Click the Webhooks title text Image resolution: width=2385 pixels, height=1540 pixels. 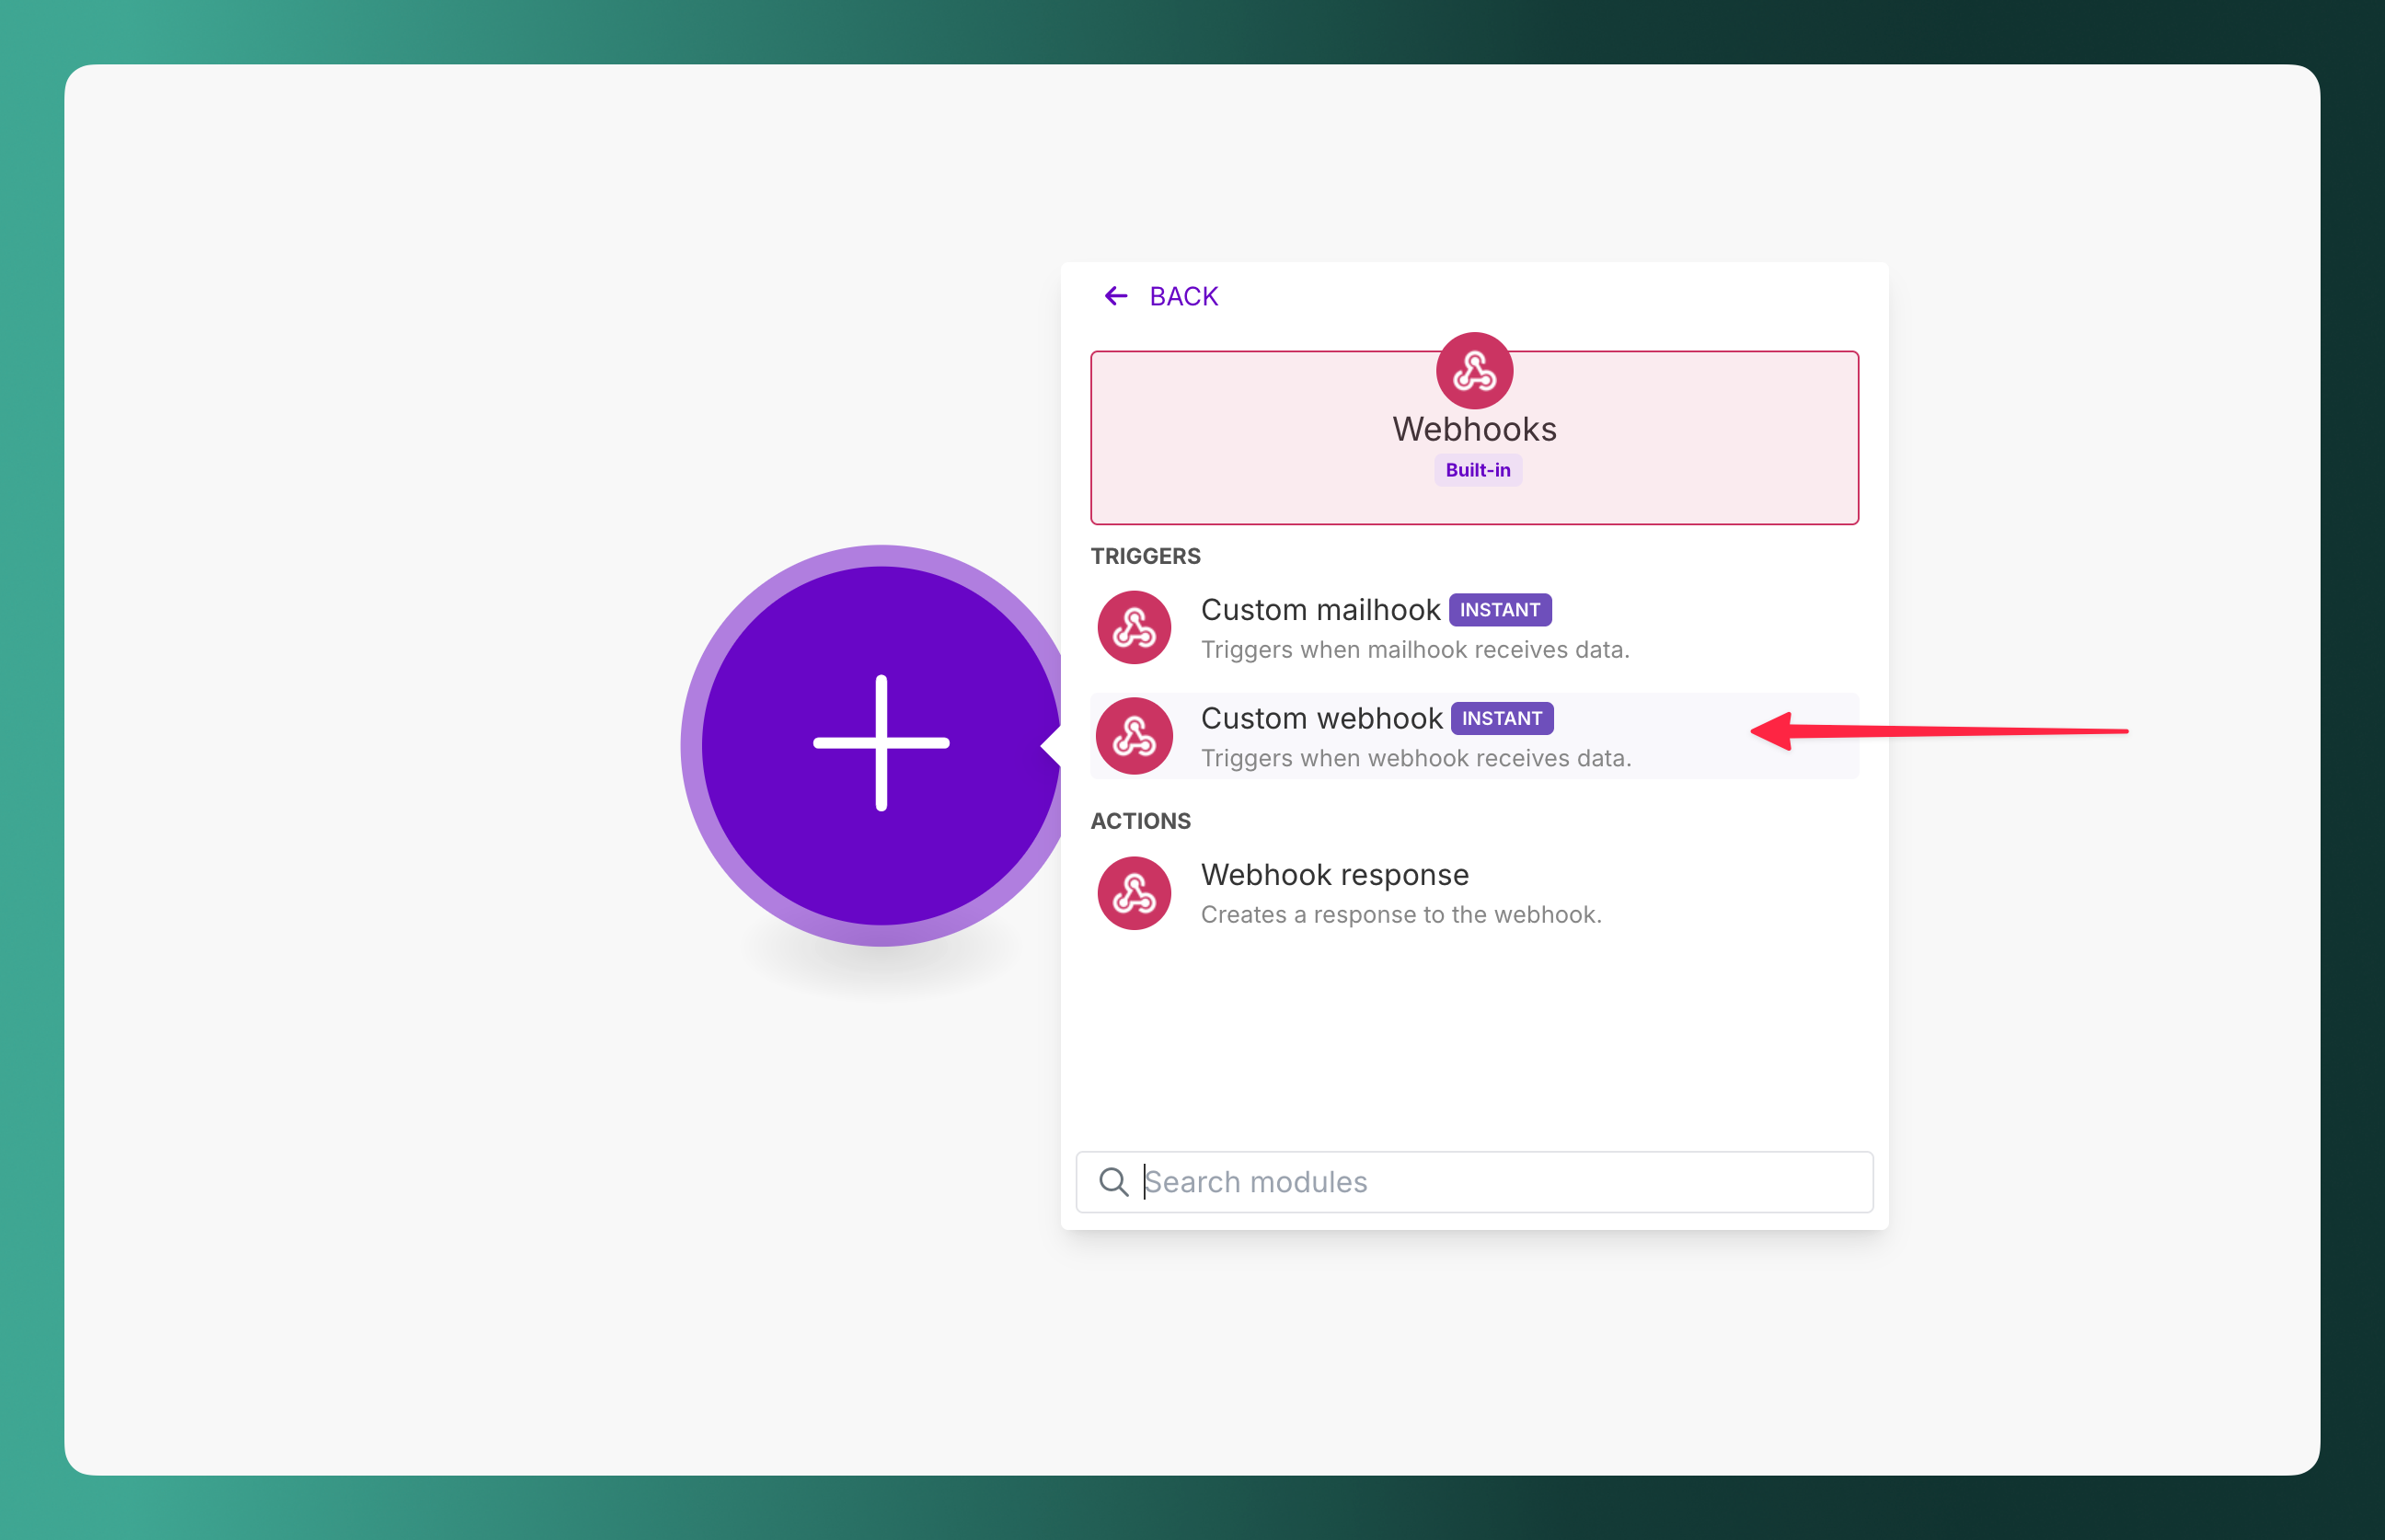tap(1473, 428)
